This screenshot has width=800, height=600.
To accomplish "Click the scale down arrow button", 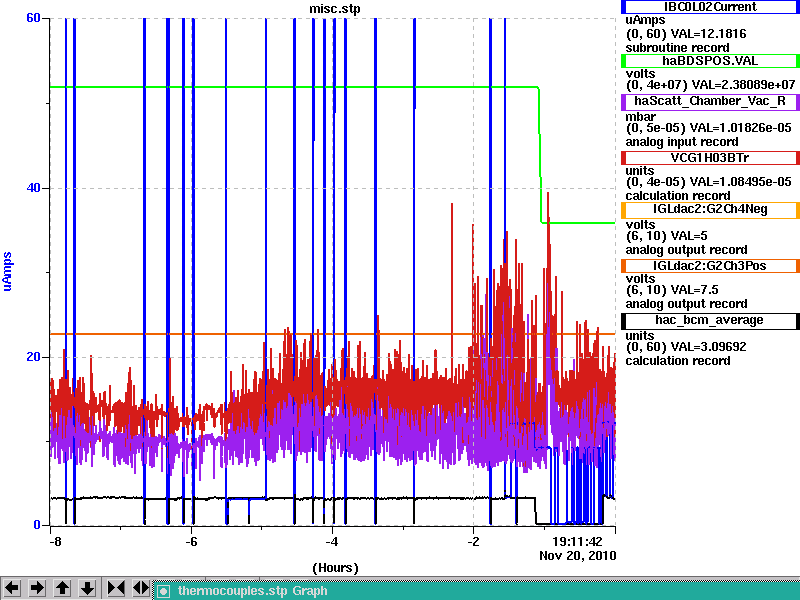I will (x=87, y=588).
